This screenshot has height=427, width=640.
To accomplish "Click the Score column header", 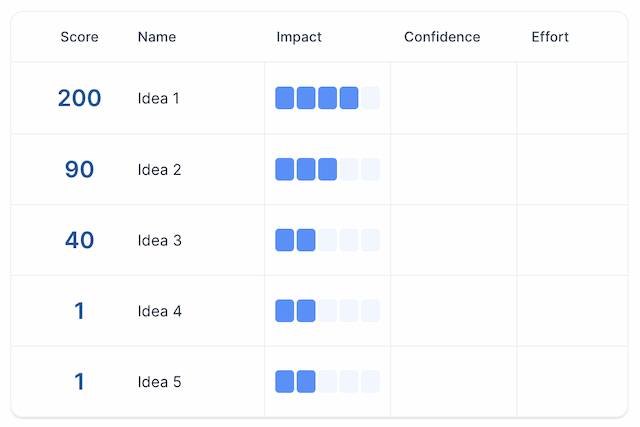I will tap(79, 37).
